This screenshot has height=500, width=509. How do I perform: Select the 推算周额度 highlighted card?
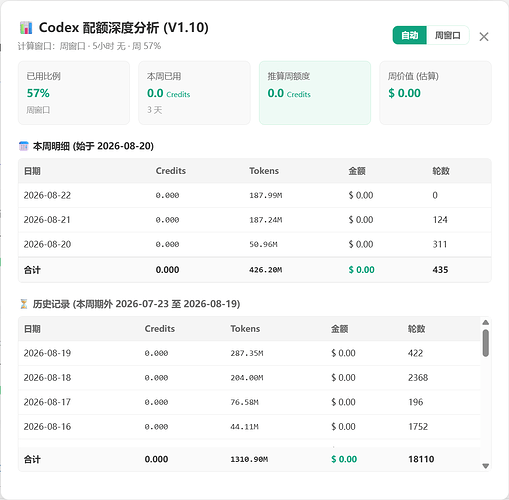[x=315, y=93]
